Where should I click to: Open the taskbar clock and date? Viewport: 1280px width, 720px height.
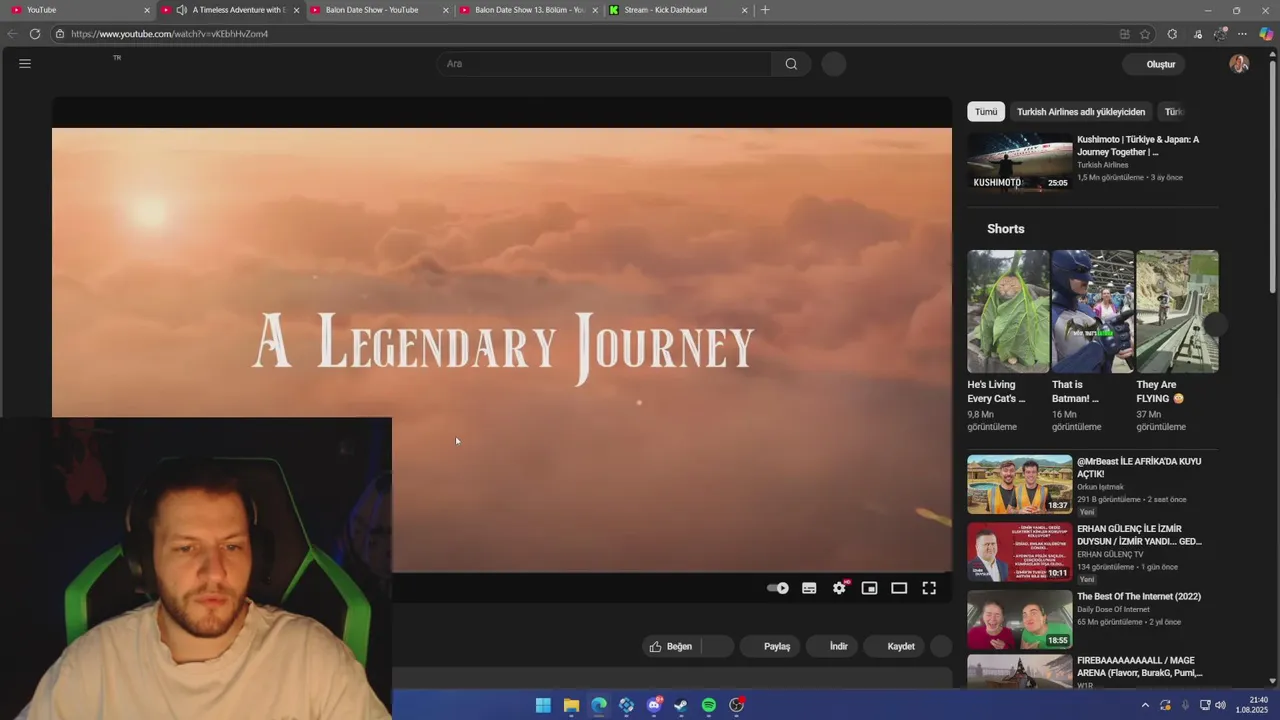(x=1252, y=705)
